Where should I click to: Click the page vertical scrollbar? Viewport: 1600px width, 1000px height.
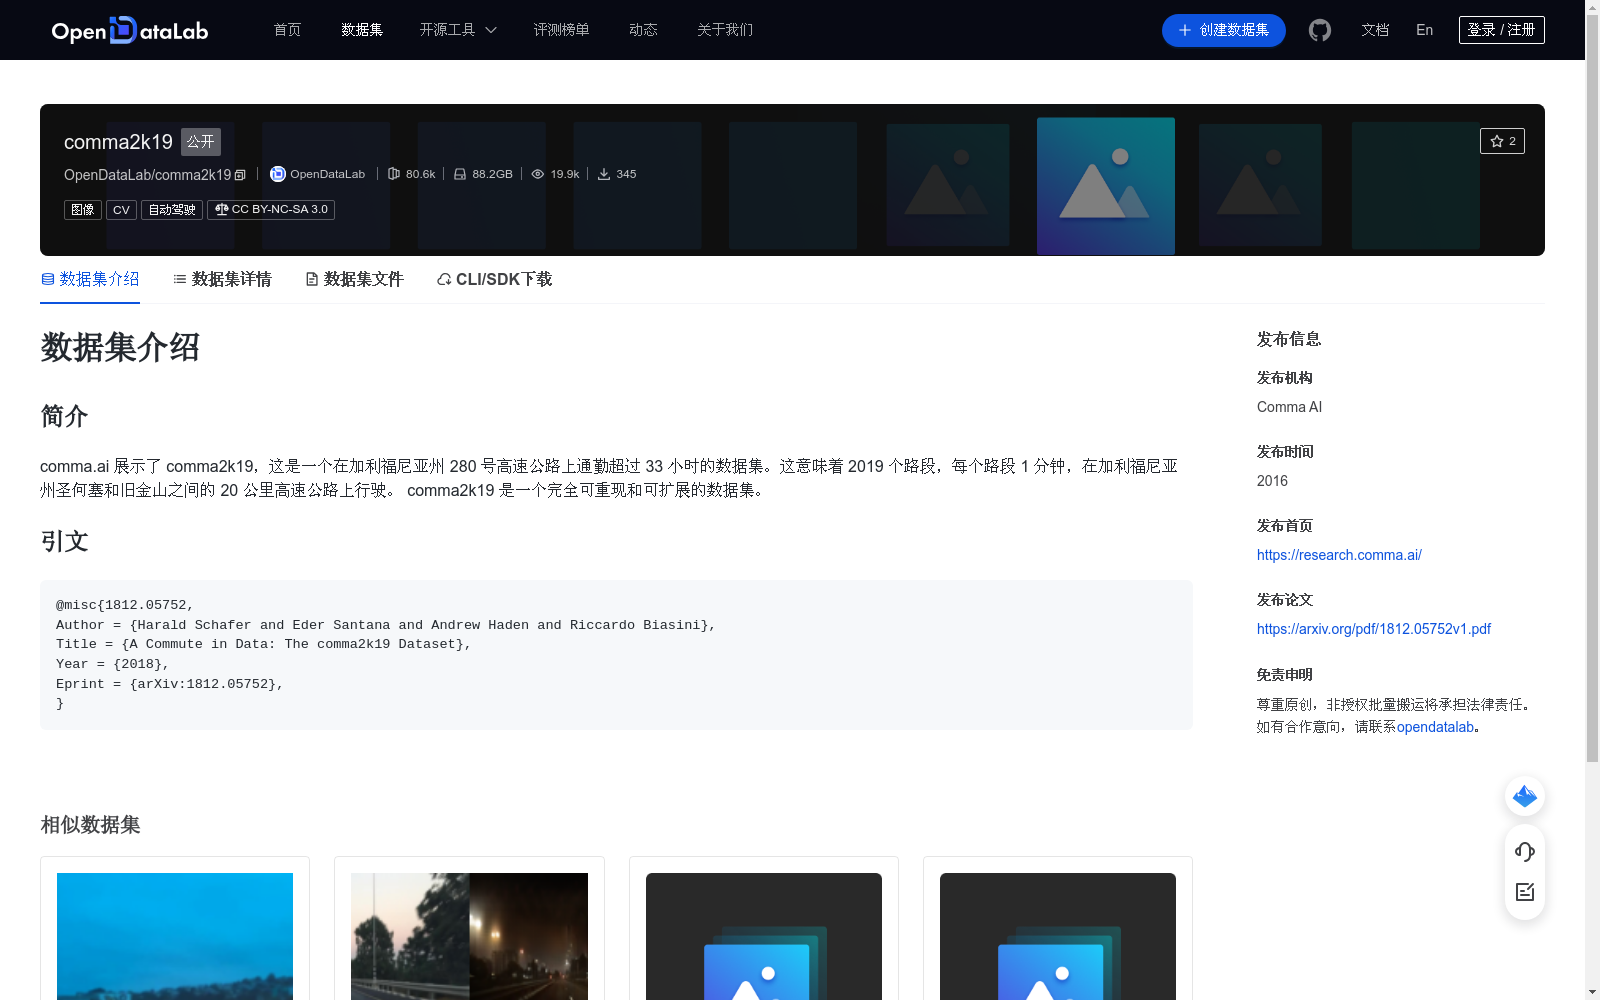coord(1592,390)
